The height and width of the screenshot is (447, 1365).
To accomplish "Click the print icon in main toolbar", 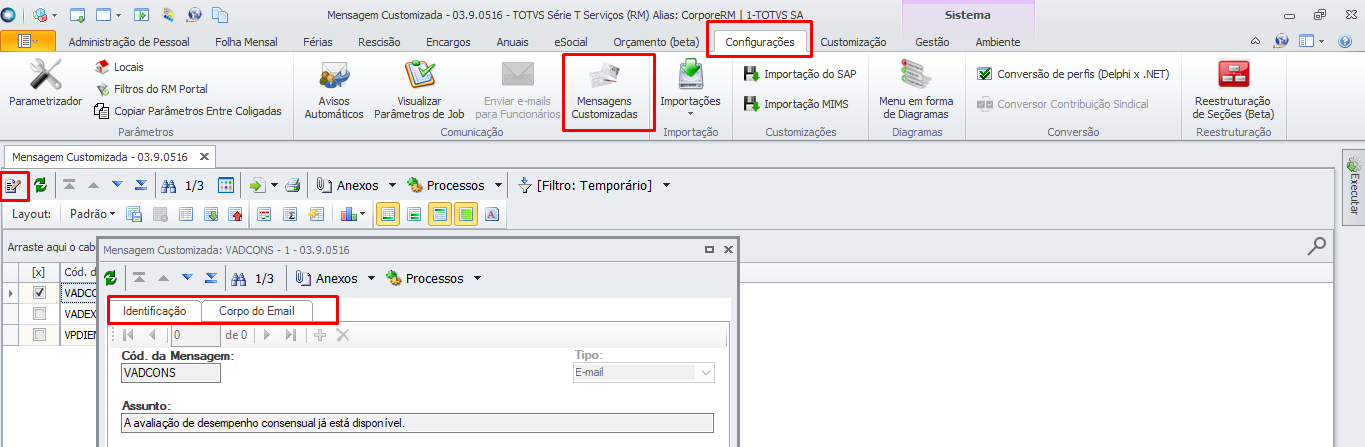I will tap(293, 185).
